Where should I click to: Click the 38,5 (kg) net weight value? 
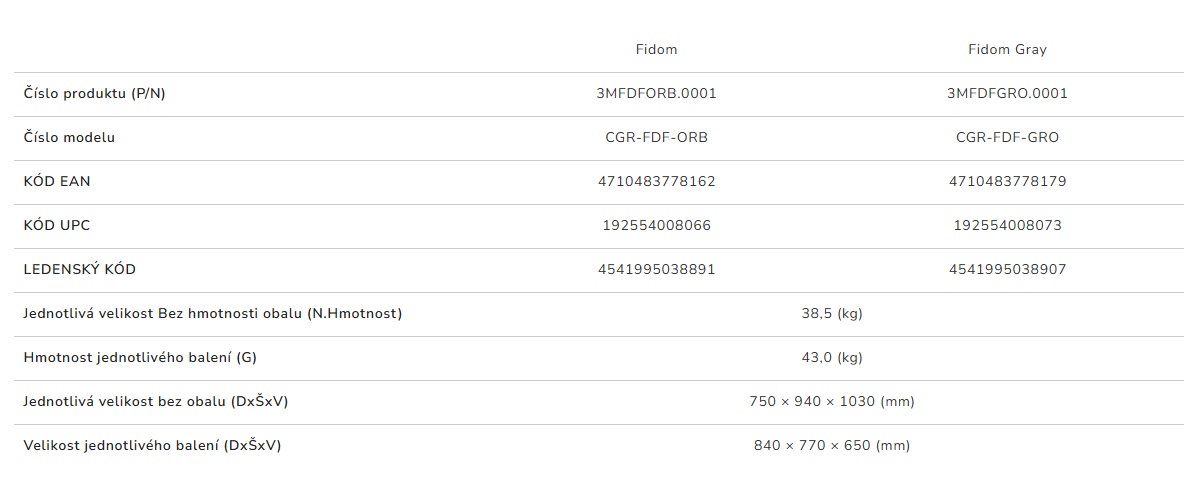tap(831, 314)
